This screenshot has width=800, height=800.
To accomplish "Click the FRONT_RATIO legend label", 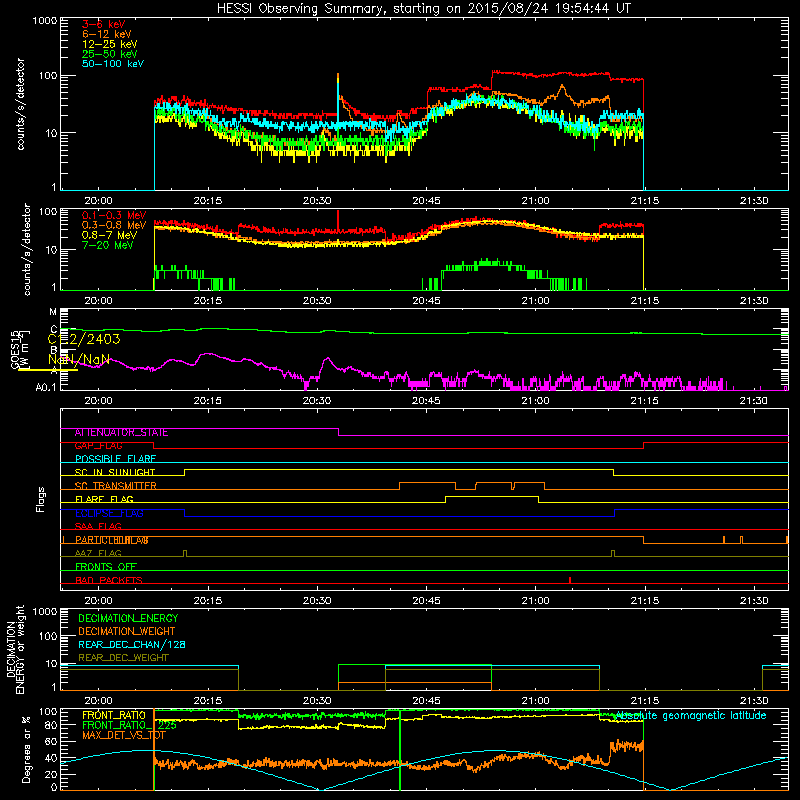I will (114, 715).
